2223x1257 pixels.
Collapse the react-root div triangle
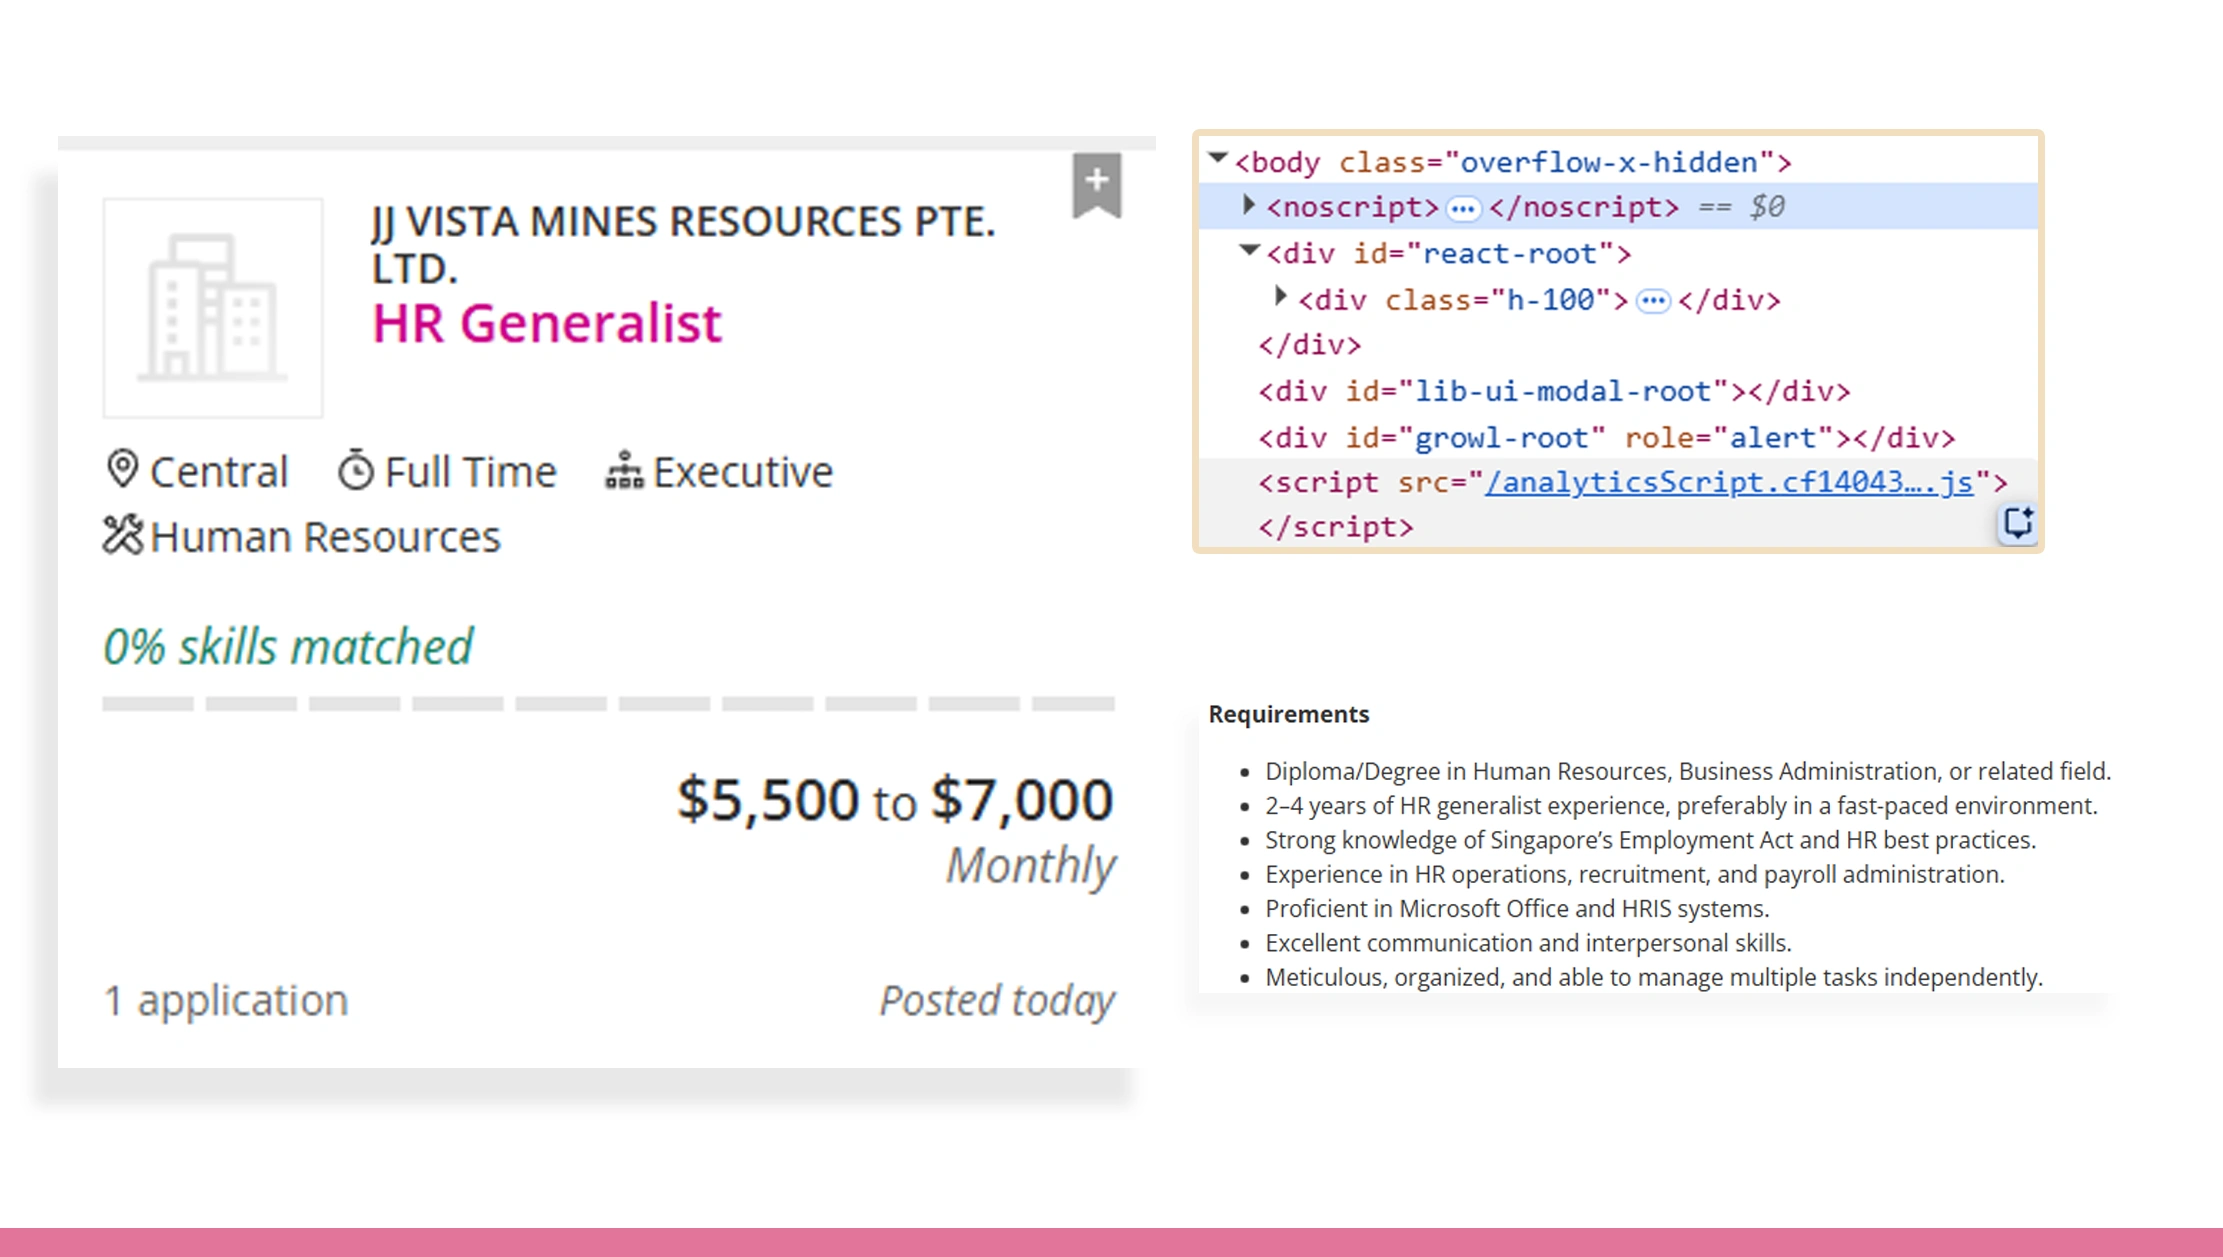point(1247,250)
